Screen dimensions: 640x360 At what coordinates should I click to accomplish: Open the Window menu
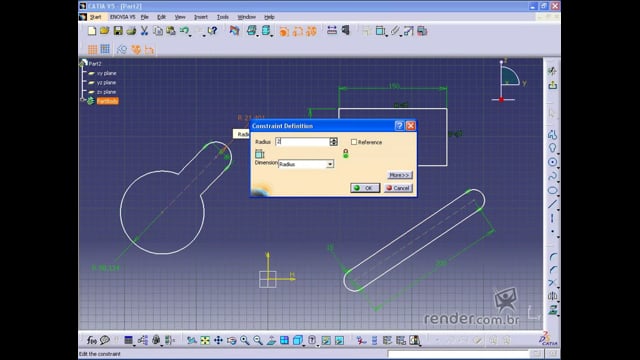pyautogui.click(x=247, y=17)
